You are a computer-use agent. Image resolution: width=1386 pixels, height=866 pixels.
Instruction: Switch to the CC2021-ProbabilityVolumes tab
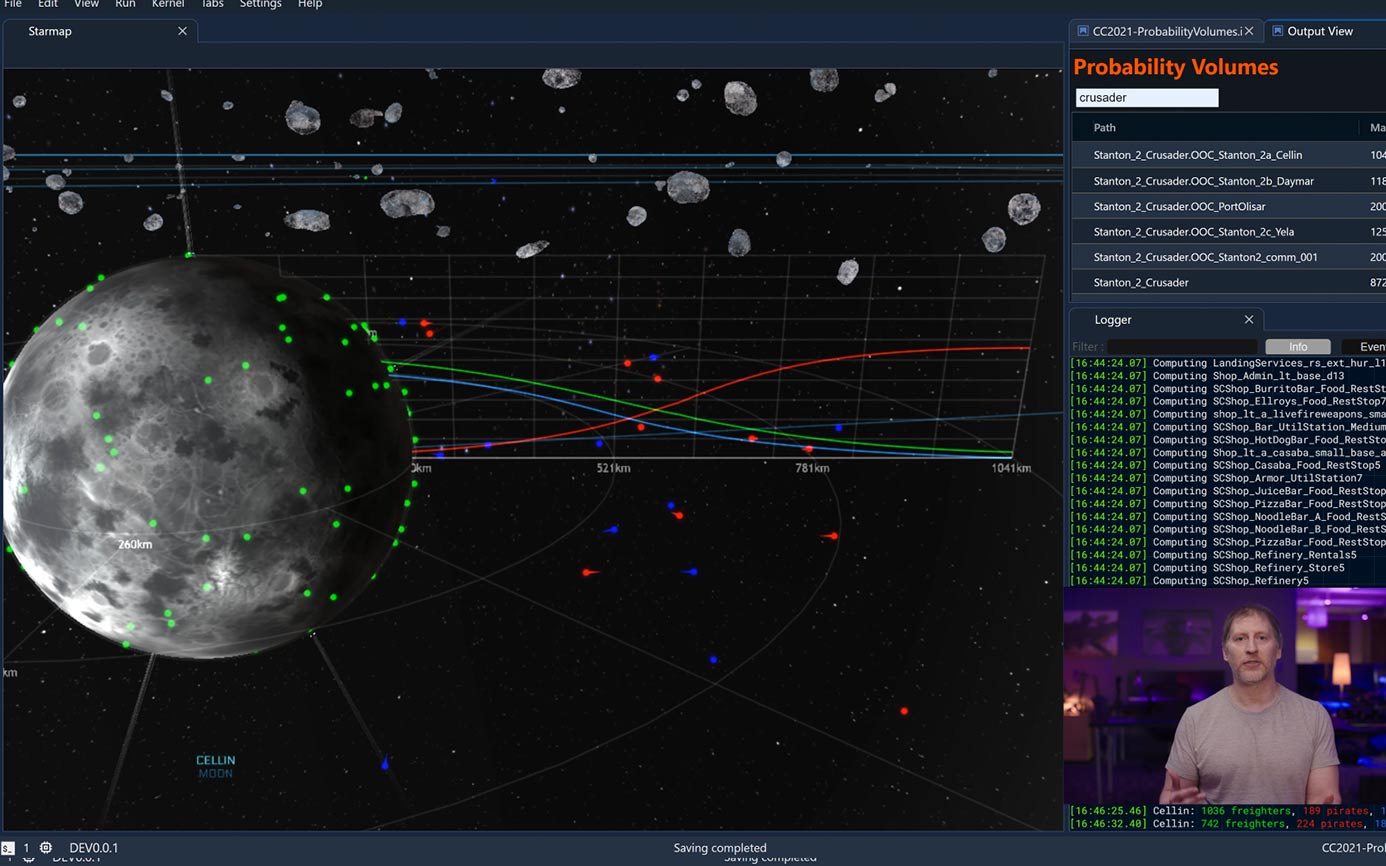[1167, 31]
